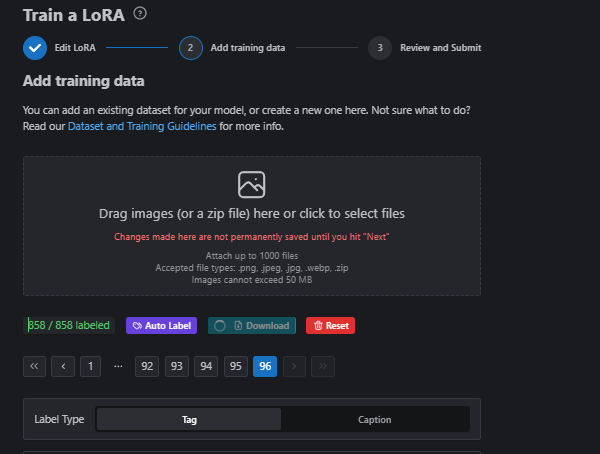This screenshot has height=454, width=600.
Task: Click the Images cannot exceed 50 MB text
Action: [252, 280]
